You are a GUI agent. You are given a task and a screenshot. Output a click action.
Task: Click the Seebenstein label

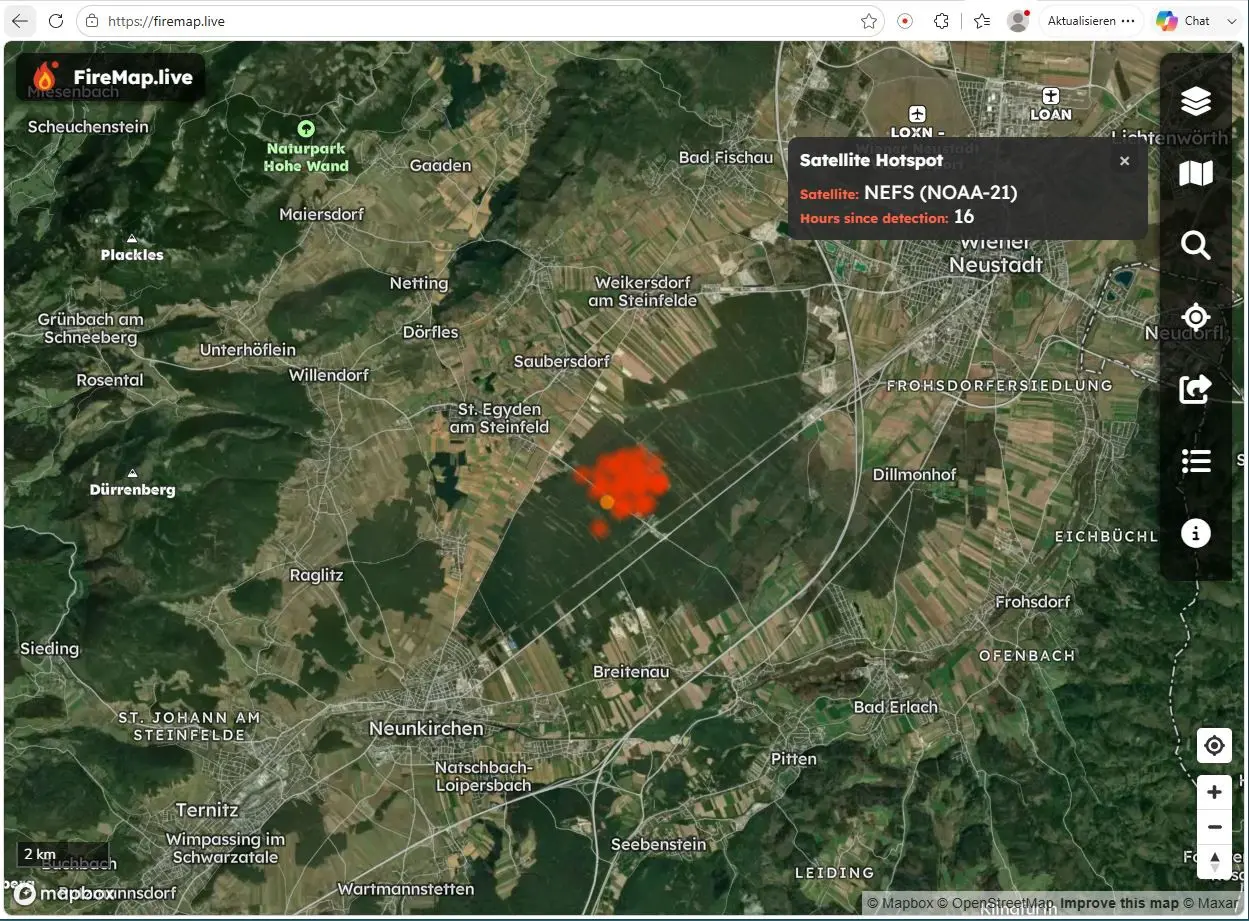click(x=659, y=844)
